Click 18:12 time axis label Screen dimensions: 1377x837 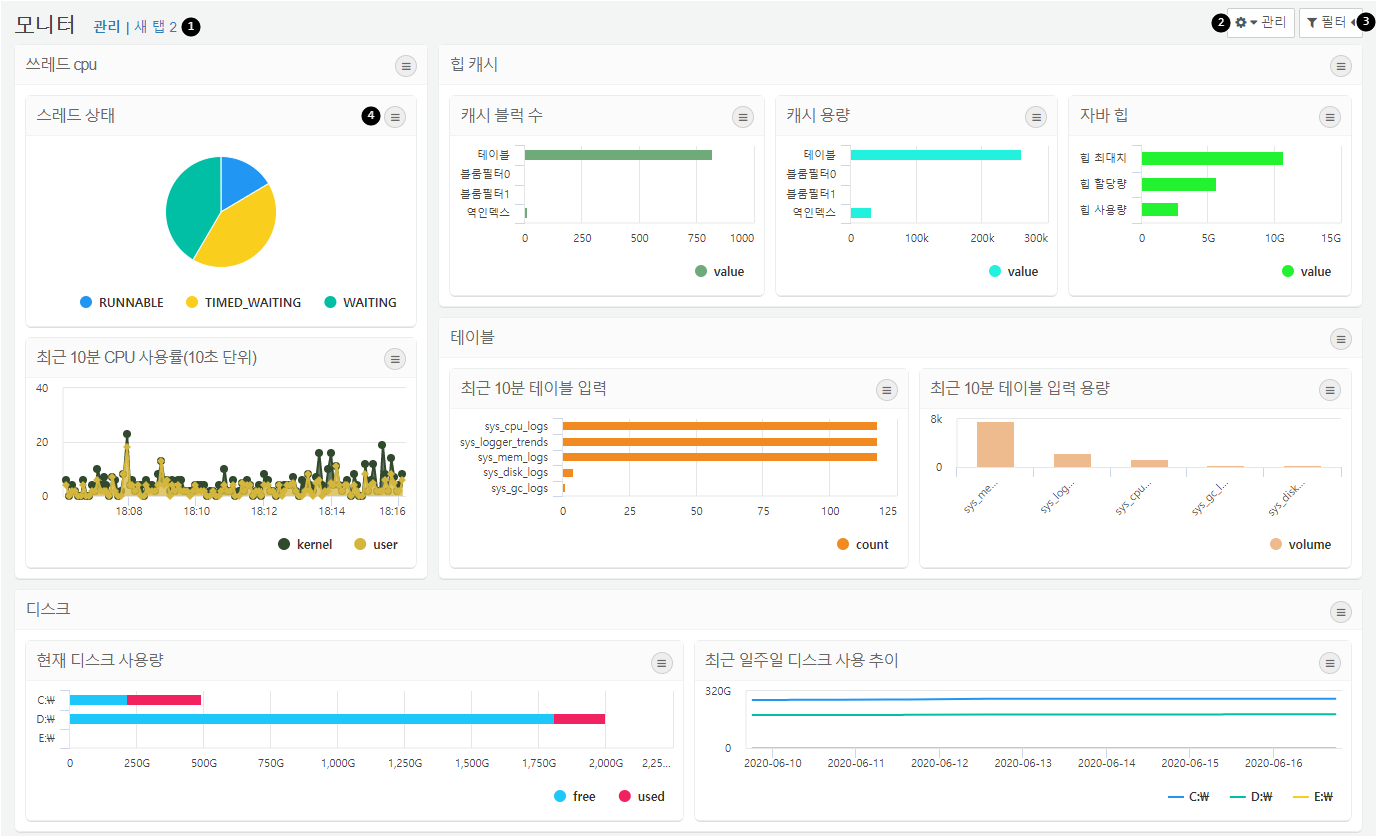[x=264, y=511]
